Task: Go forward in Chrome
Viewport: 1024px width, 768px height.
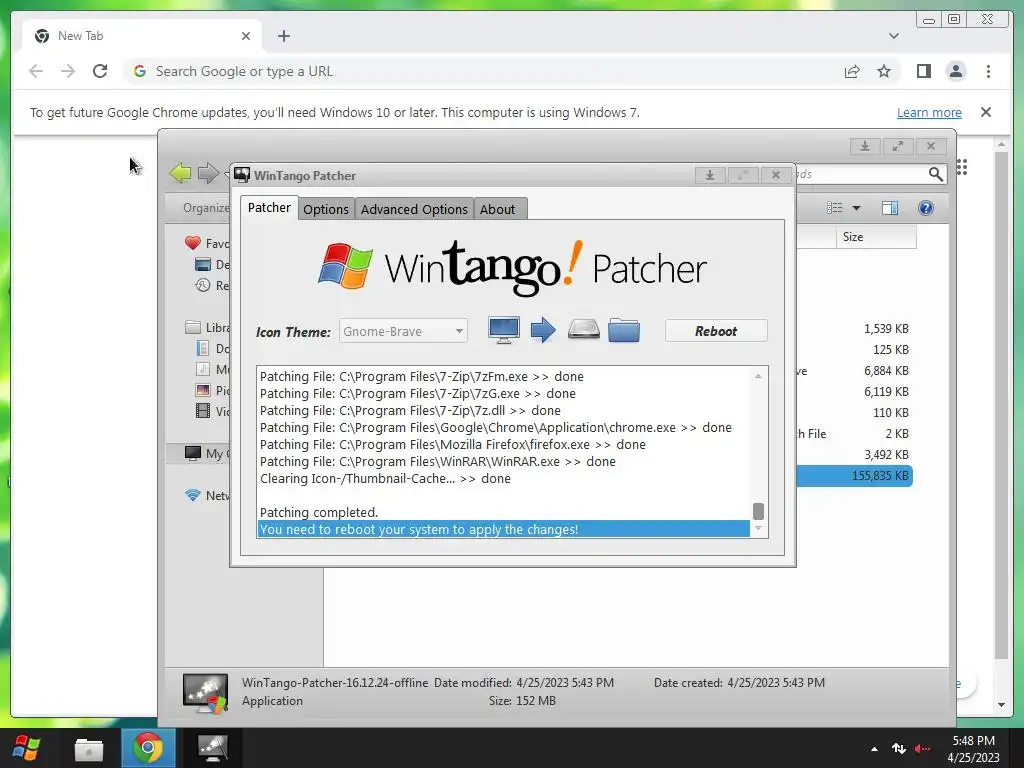Action: [x=68, y=71]
